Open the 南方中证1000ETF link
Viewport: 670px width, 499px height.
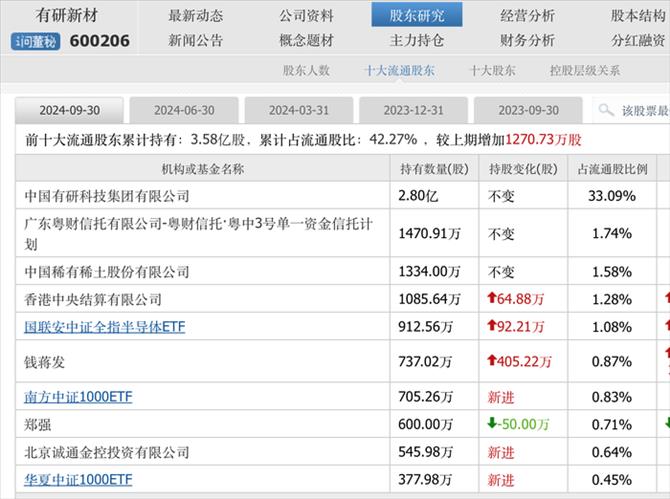(78, 397)
